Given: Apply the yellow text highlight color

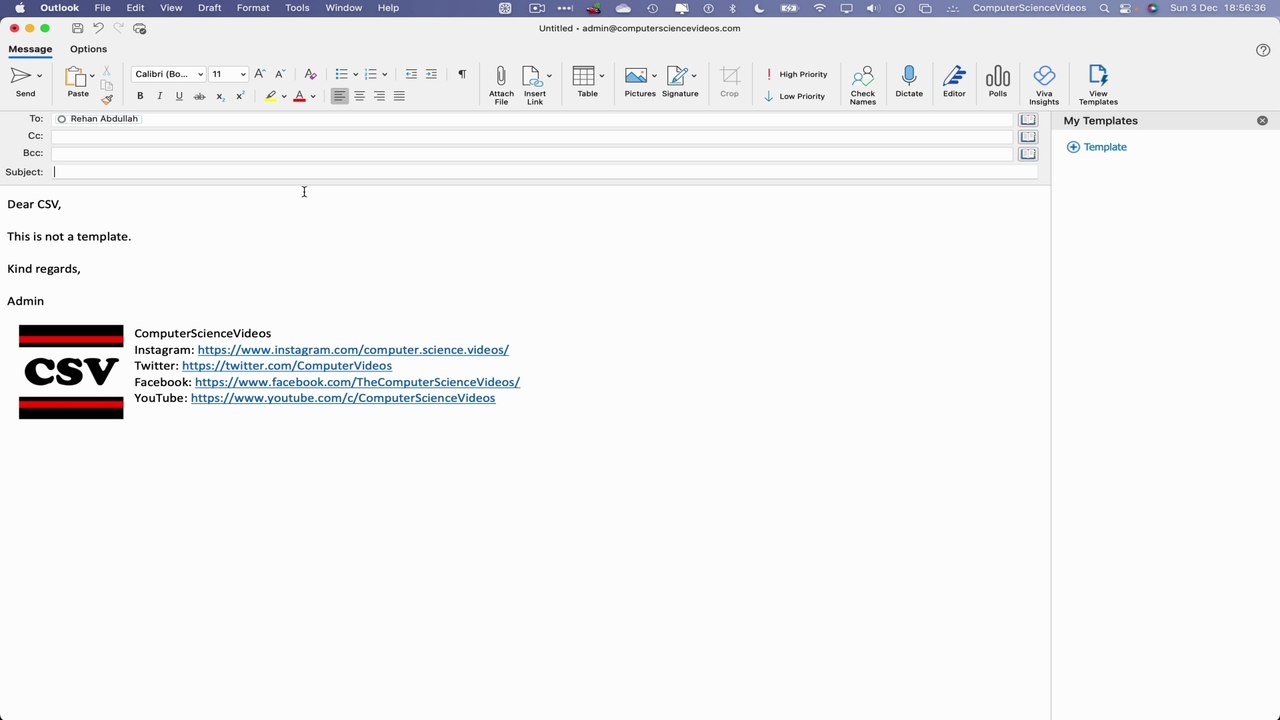Looking at the screenshot, I should point(270,96).
